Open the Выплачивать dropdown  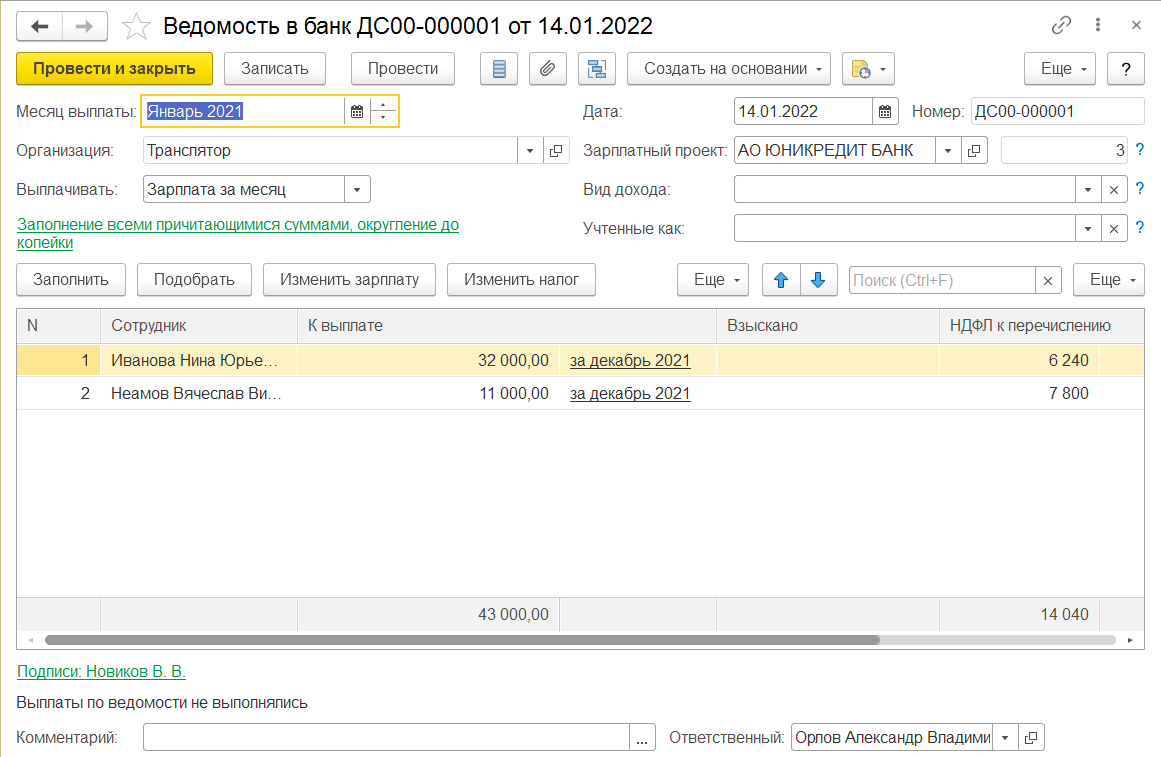pos(357,189)
